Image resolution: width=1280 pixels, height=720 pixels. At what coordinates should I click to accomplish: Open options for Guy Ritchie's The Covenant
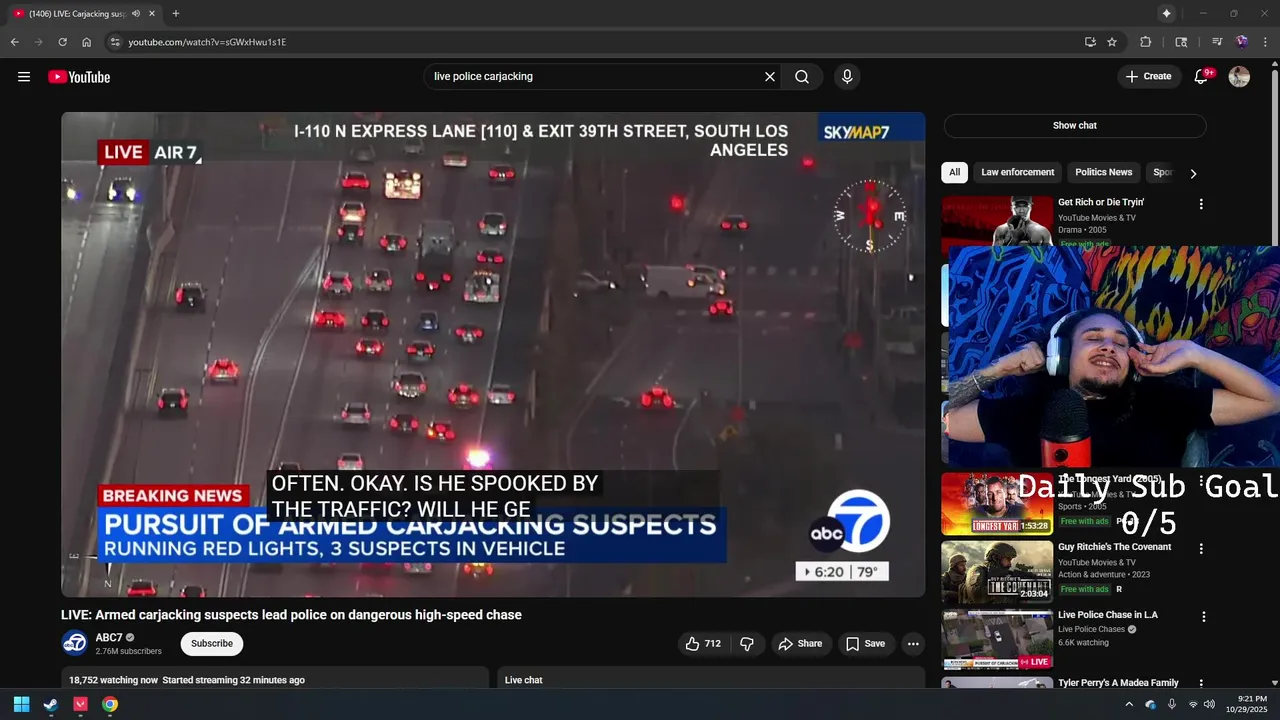1201,549
